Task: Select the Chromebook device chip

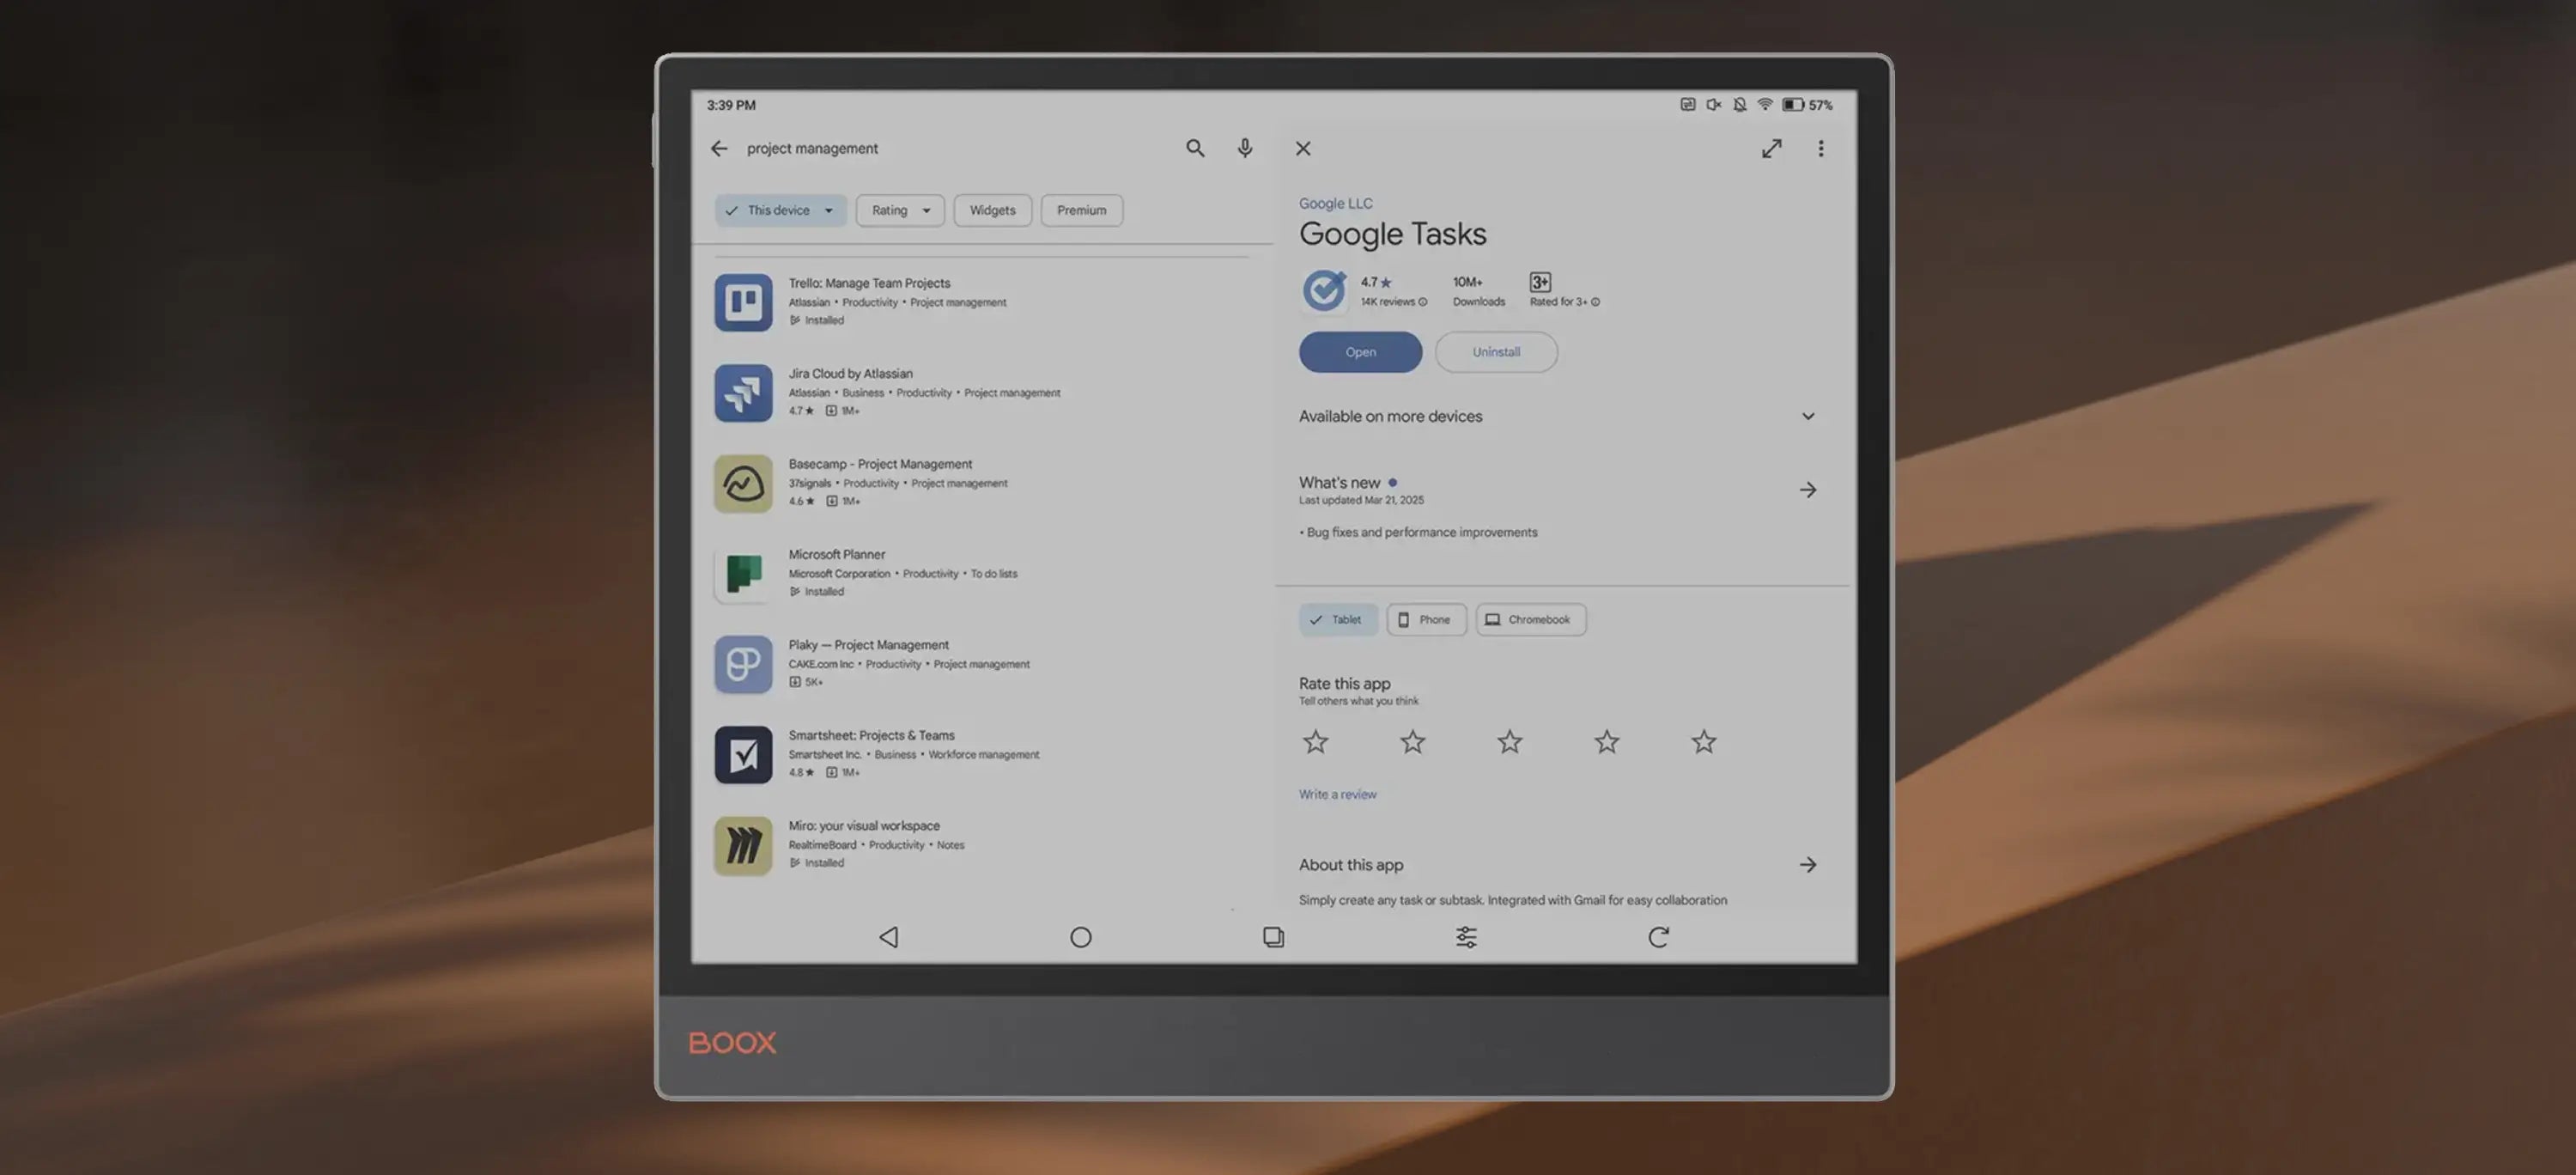Action: 1530,620
